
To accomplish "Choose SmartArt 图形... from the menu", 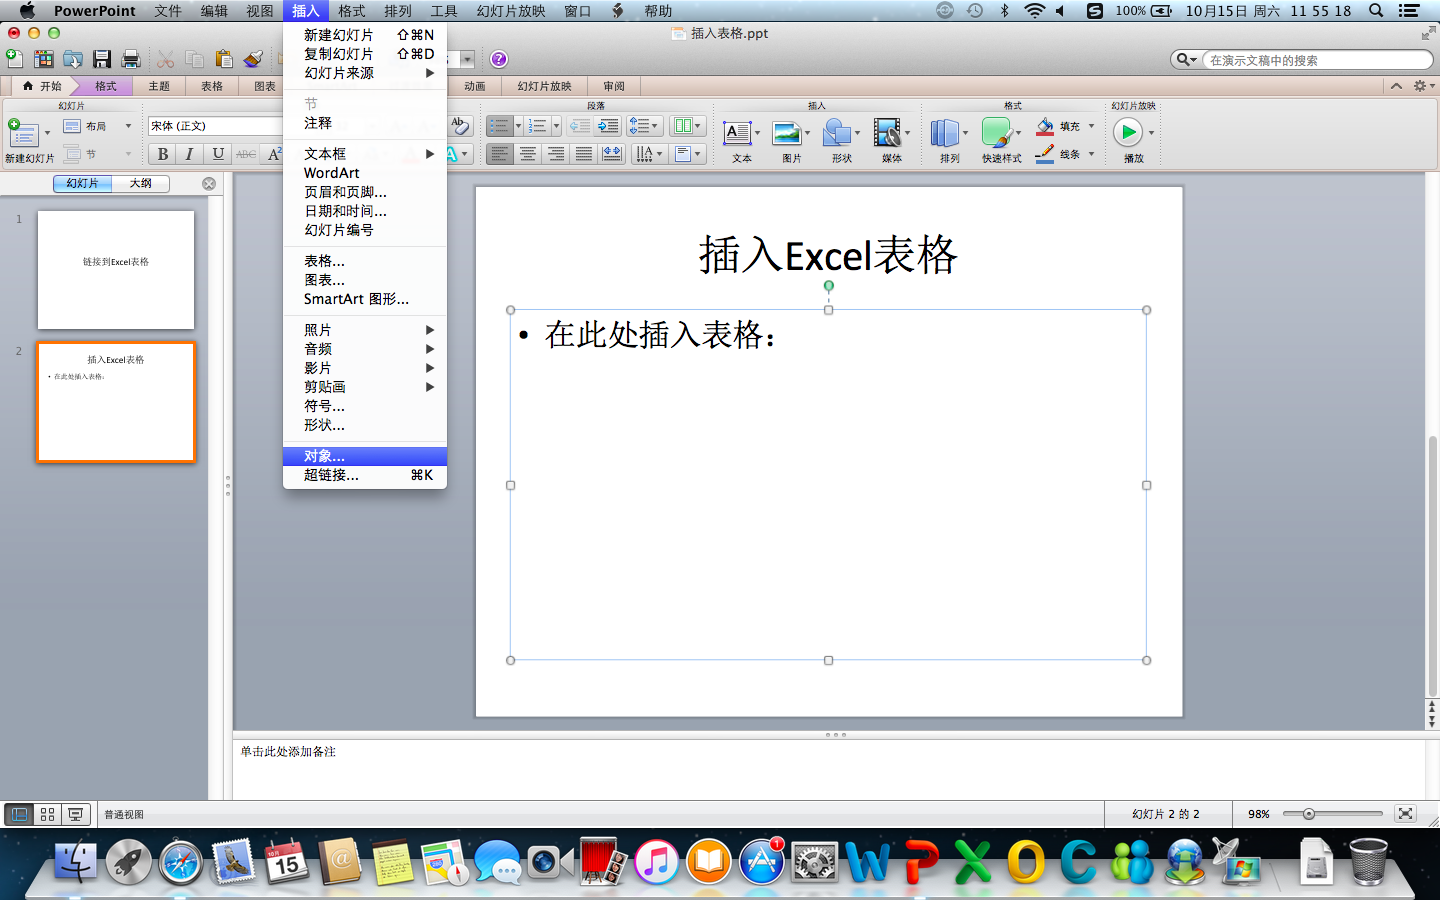I will 365,299.
